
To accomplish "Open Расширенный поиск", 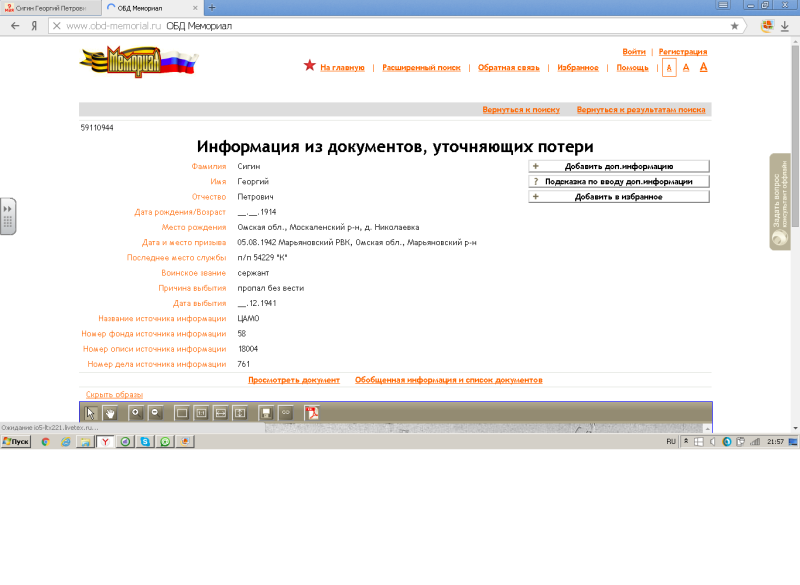I will pyautogui.click(x=421, y=67).
